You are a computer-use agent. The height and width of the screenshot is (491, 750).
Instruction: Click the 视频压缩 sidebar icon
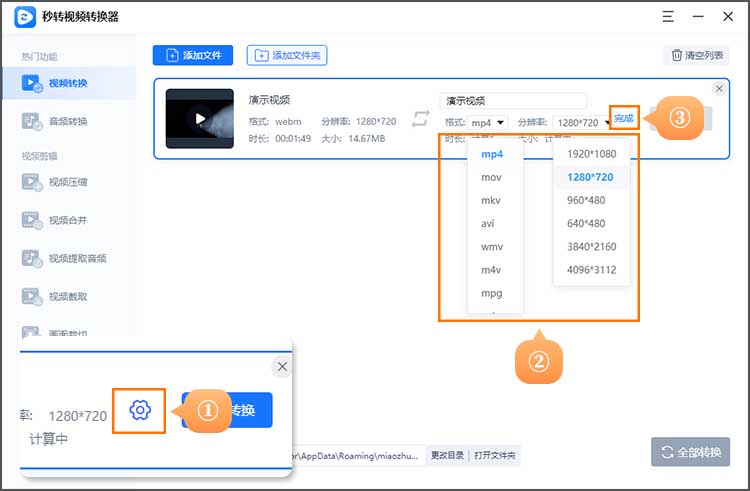pos(32,182)
